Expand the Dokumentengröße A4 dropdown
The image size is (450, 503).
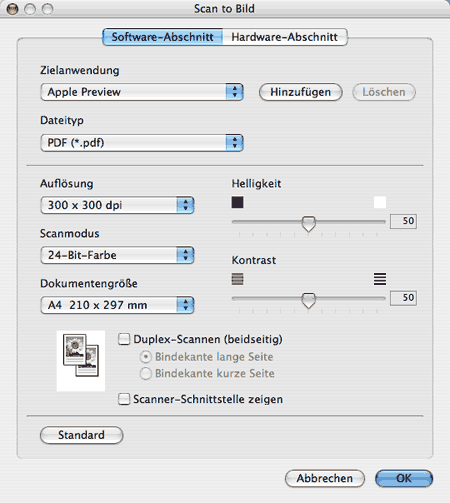[117, 305]
